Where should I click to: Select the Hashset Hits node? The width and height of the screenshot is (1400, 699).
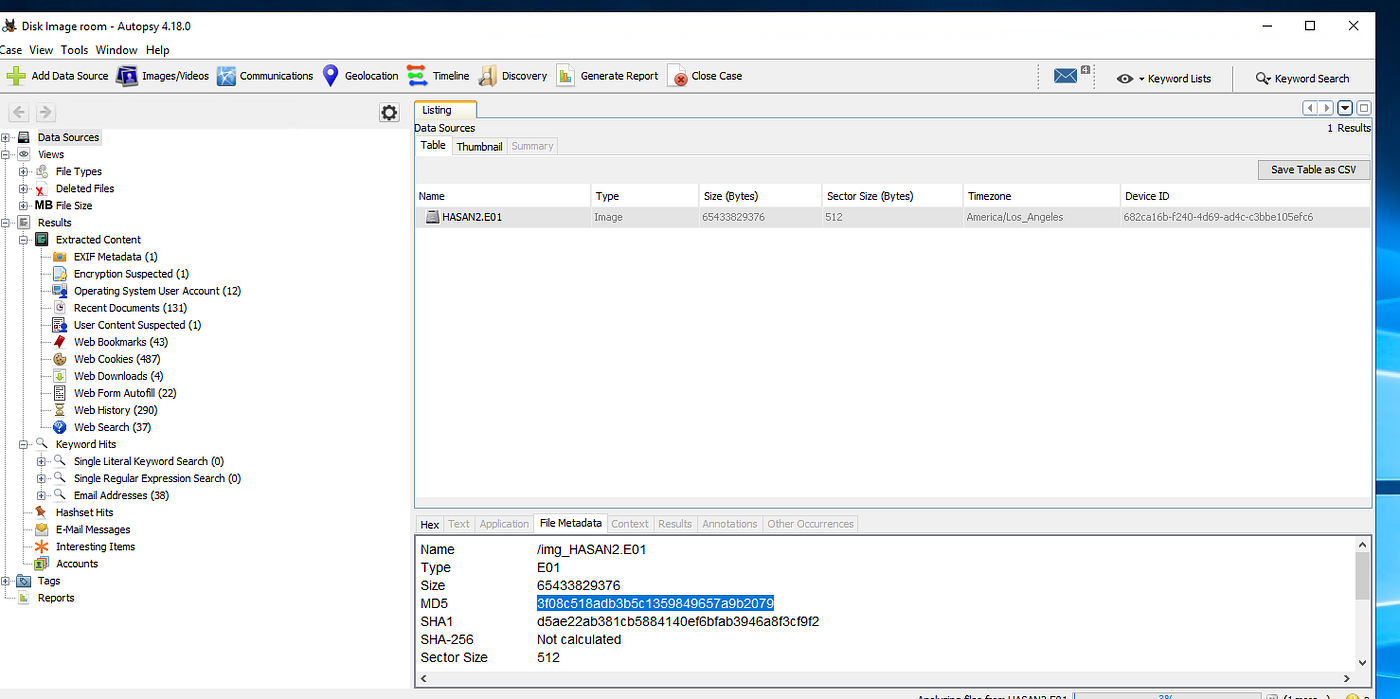point(84,512)
